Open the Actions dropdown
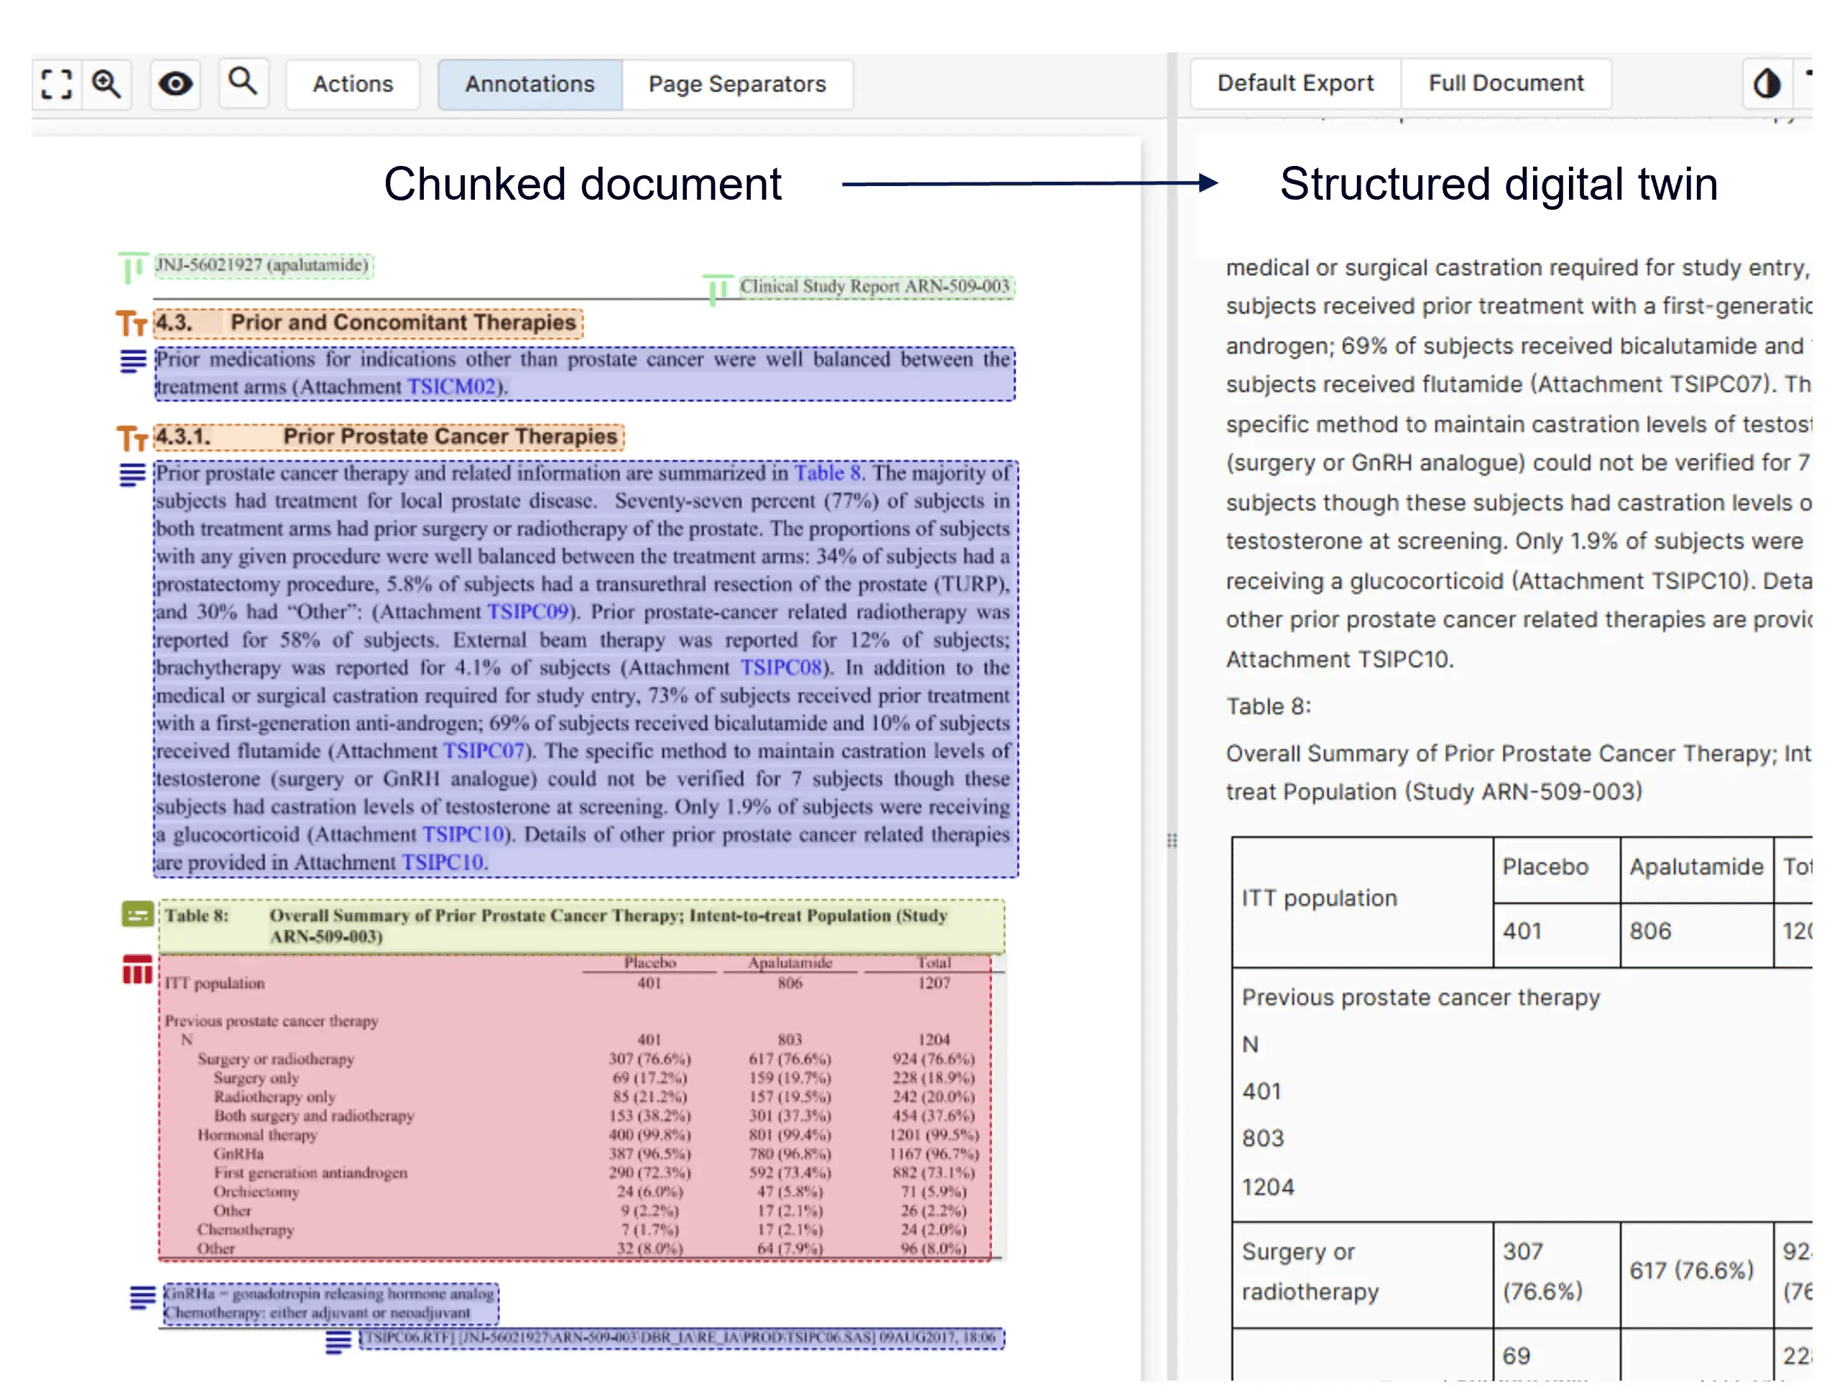 coord(352,84)
